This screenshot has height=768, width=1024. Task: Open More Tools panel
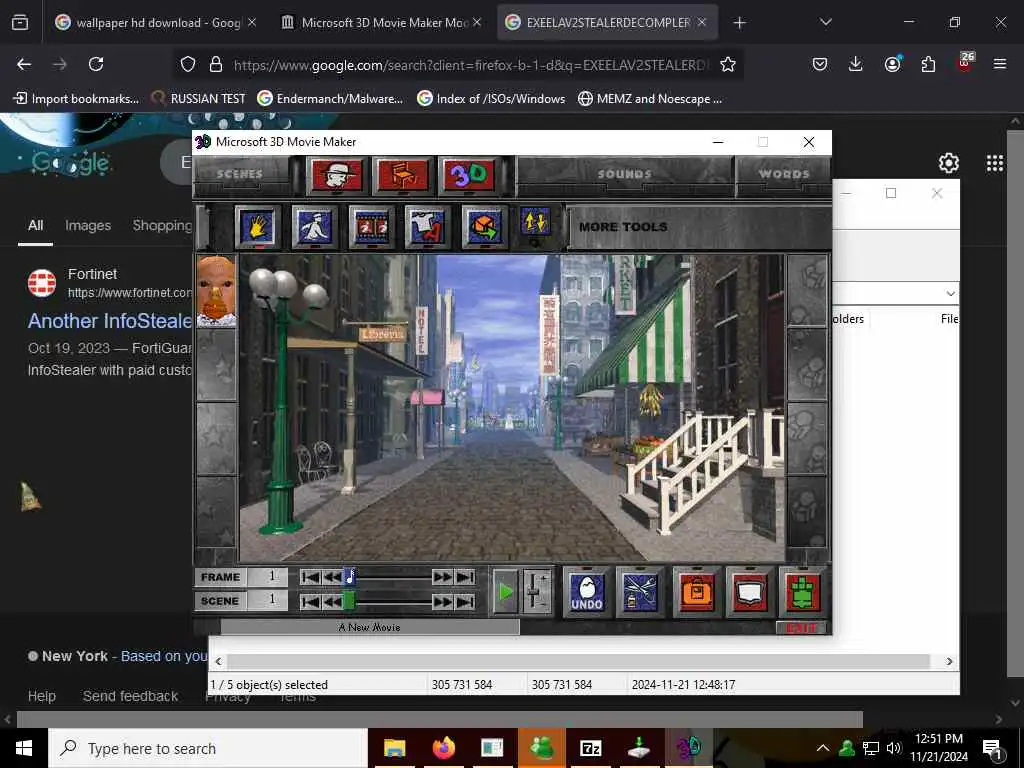coord(623,227)
